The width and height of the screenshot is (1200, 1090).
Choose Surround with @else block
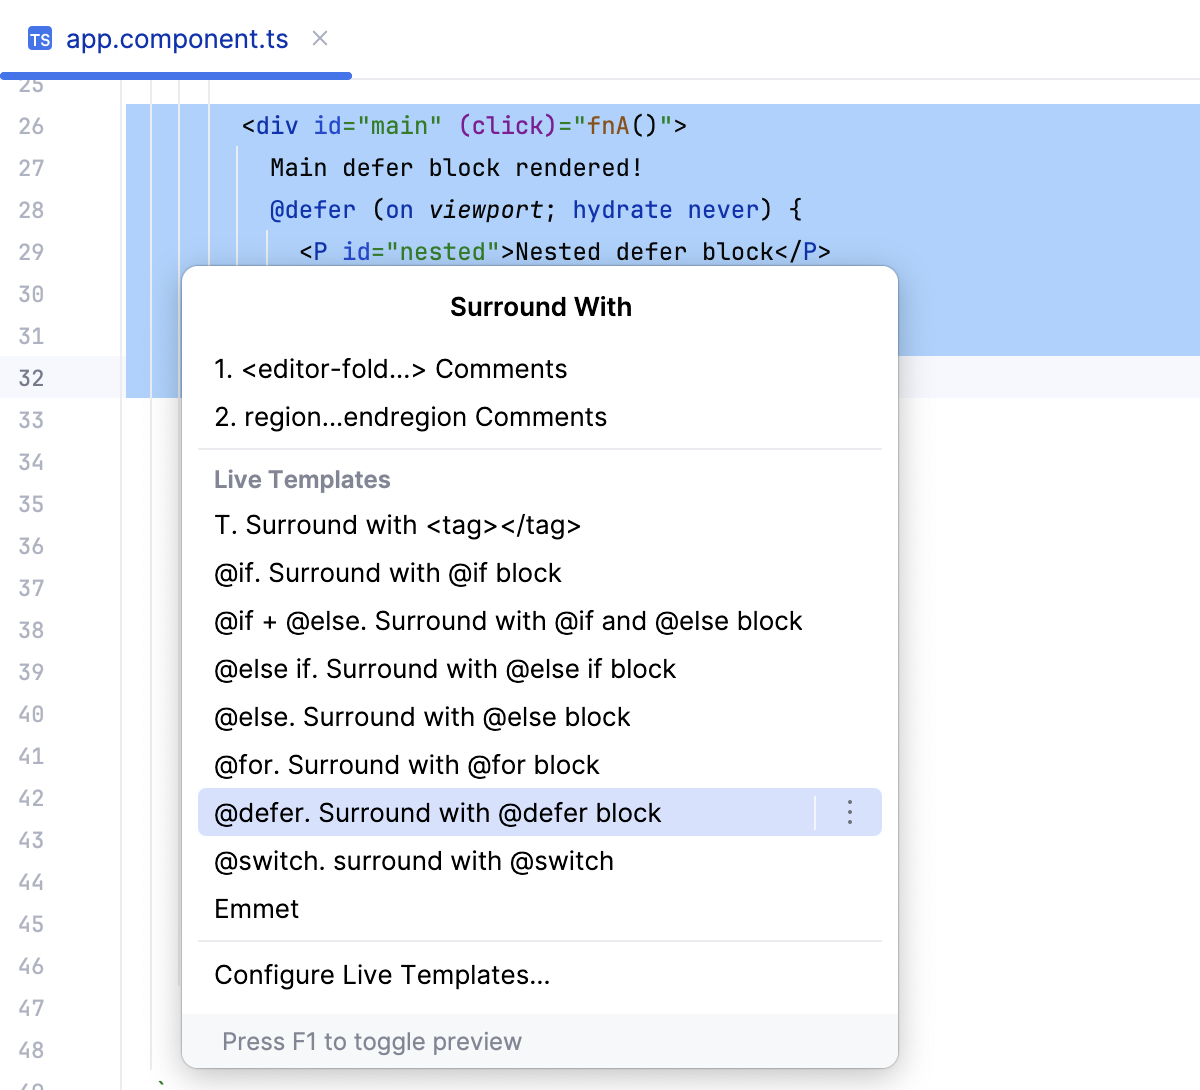[421, 716]
